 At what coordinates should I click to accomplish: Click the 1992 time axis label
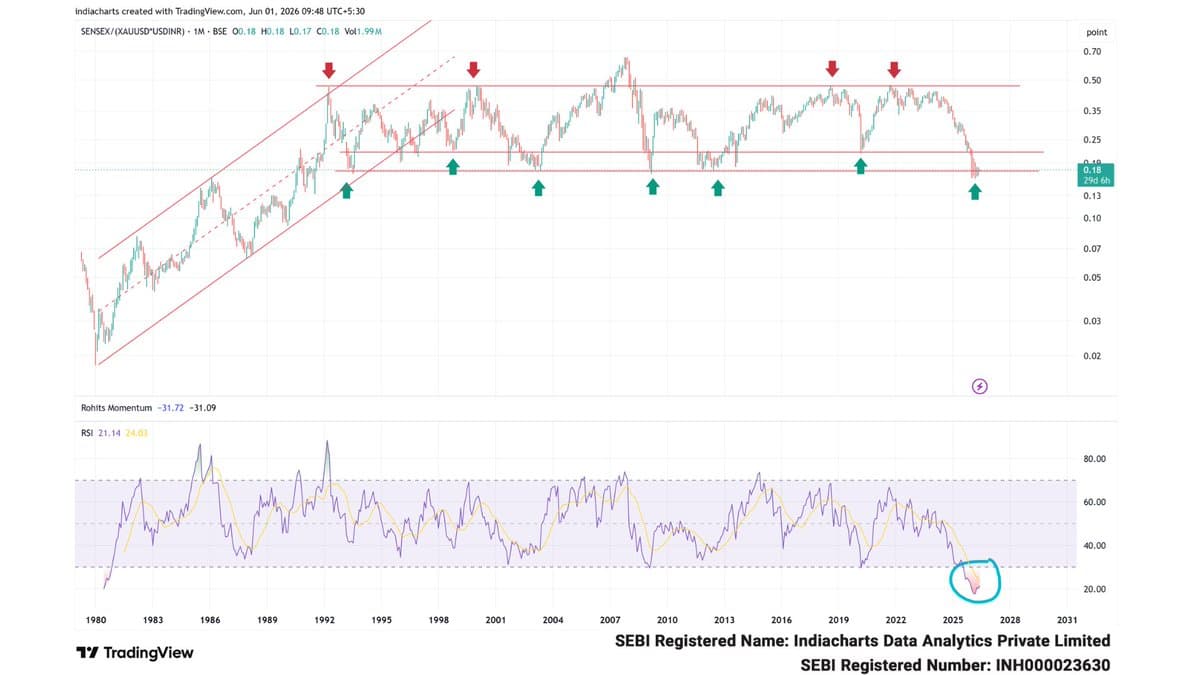tap(324, 620)
